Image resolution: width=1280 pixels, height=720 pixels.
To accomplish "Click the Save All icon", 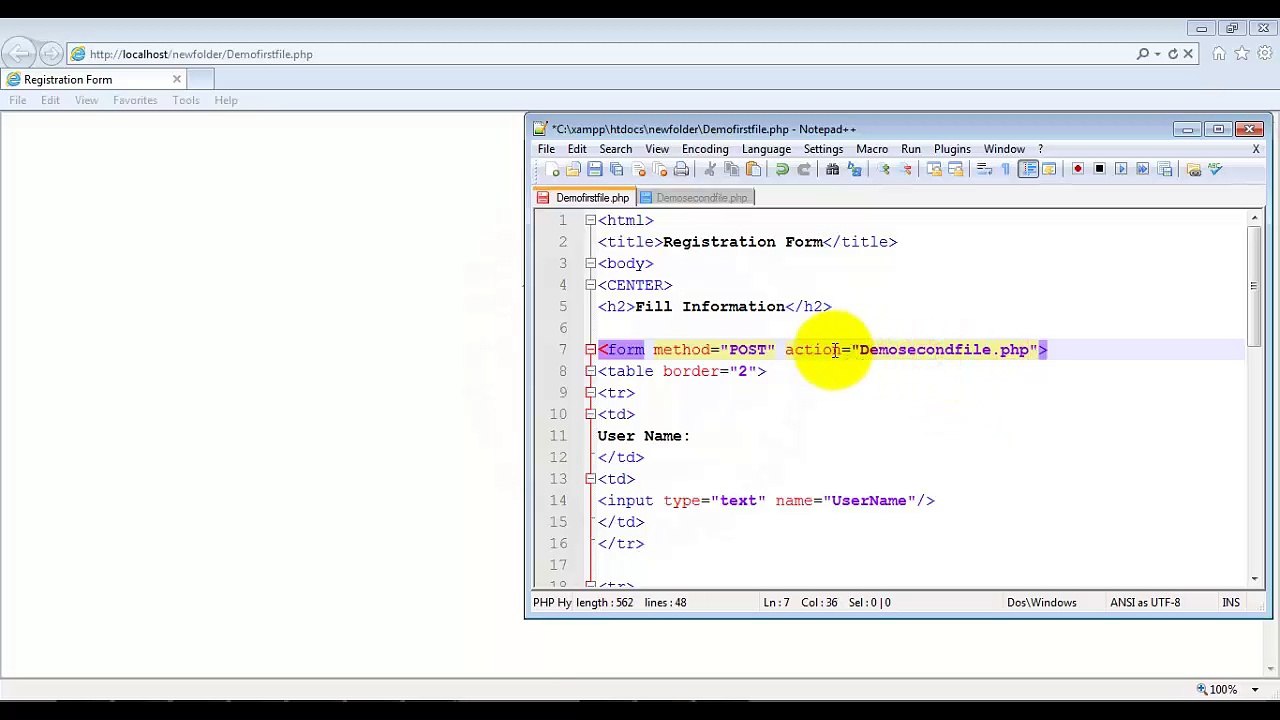I will click(x=616, y=170).
